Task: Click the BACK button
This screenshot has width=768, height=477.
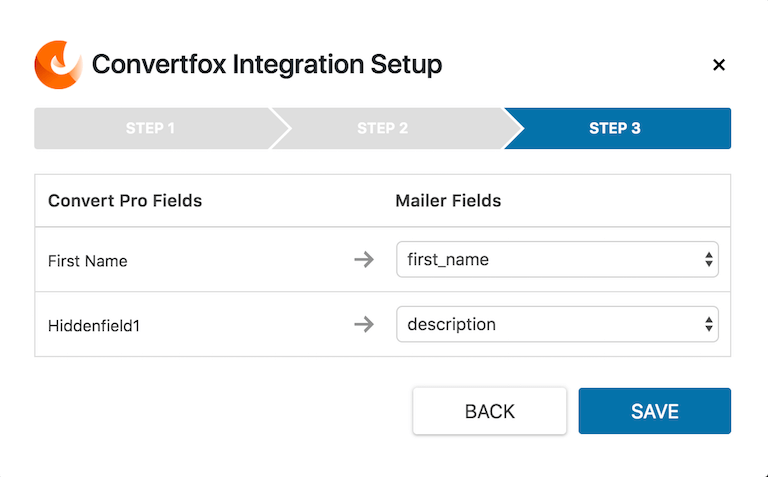Action: tap(490, 411)
